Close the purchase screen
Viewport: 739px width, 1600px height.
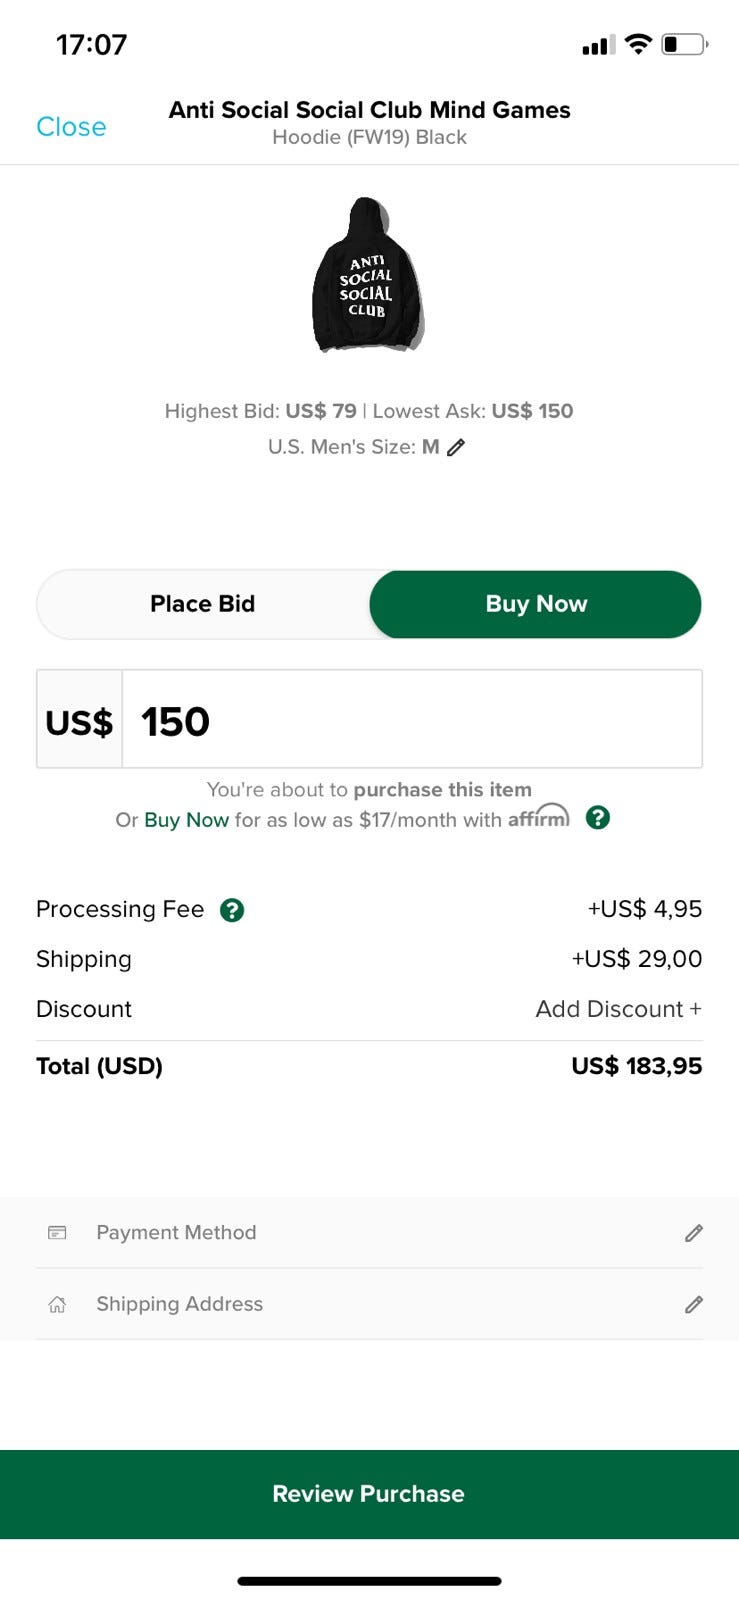71,127
